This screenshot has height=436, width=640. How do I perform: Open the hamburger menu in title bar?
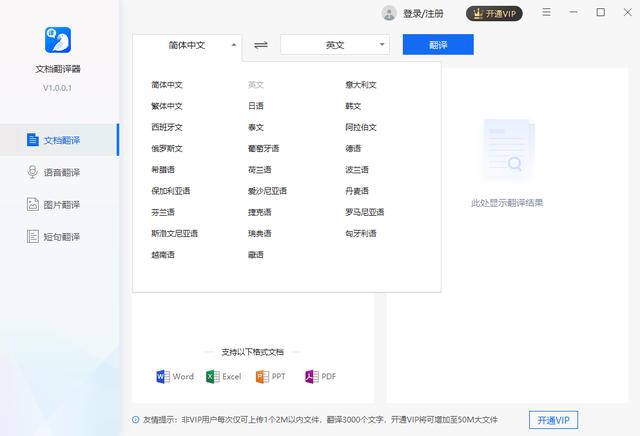[x=546, y=12]
